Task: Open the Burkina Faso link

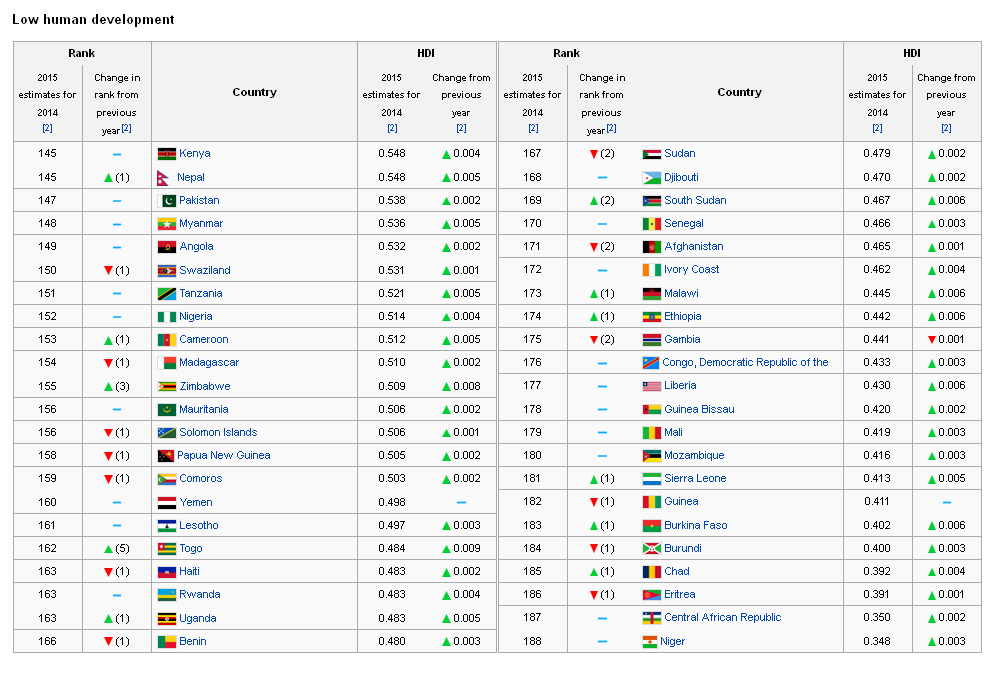Action: [695, 525]
